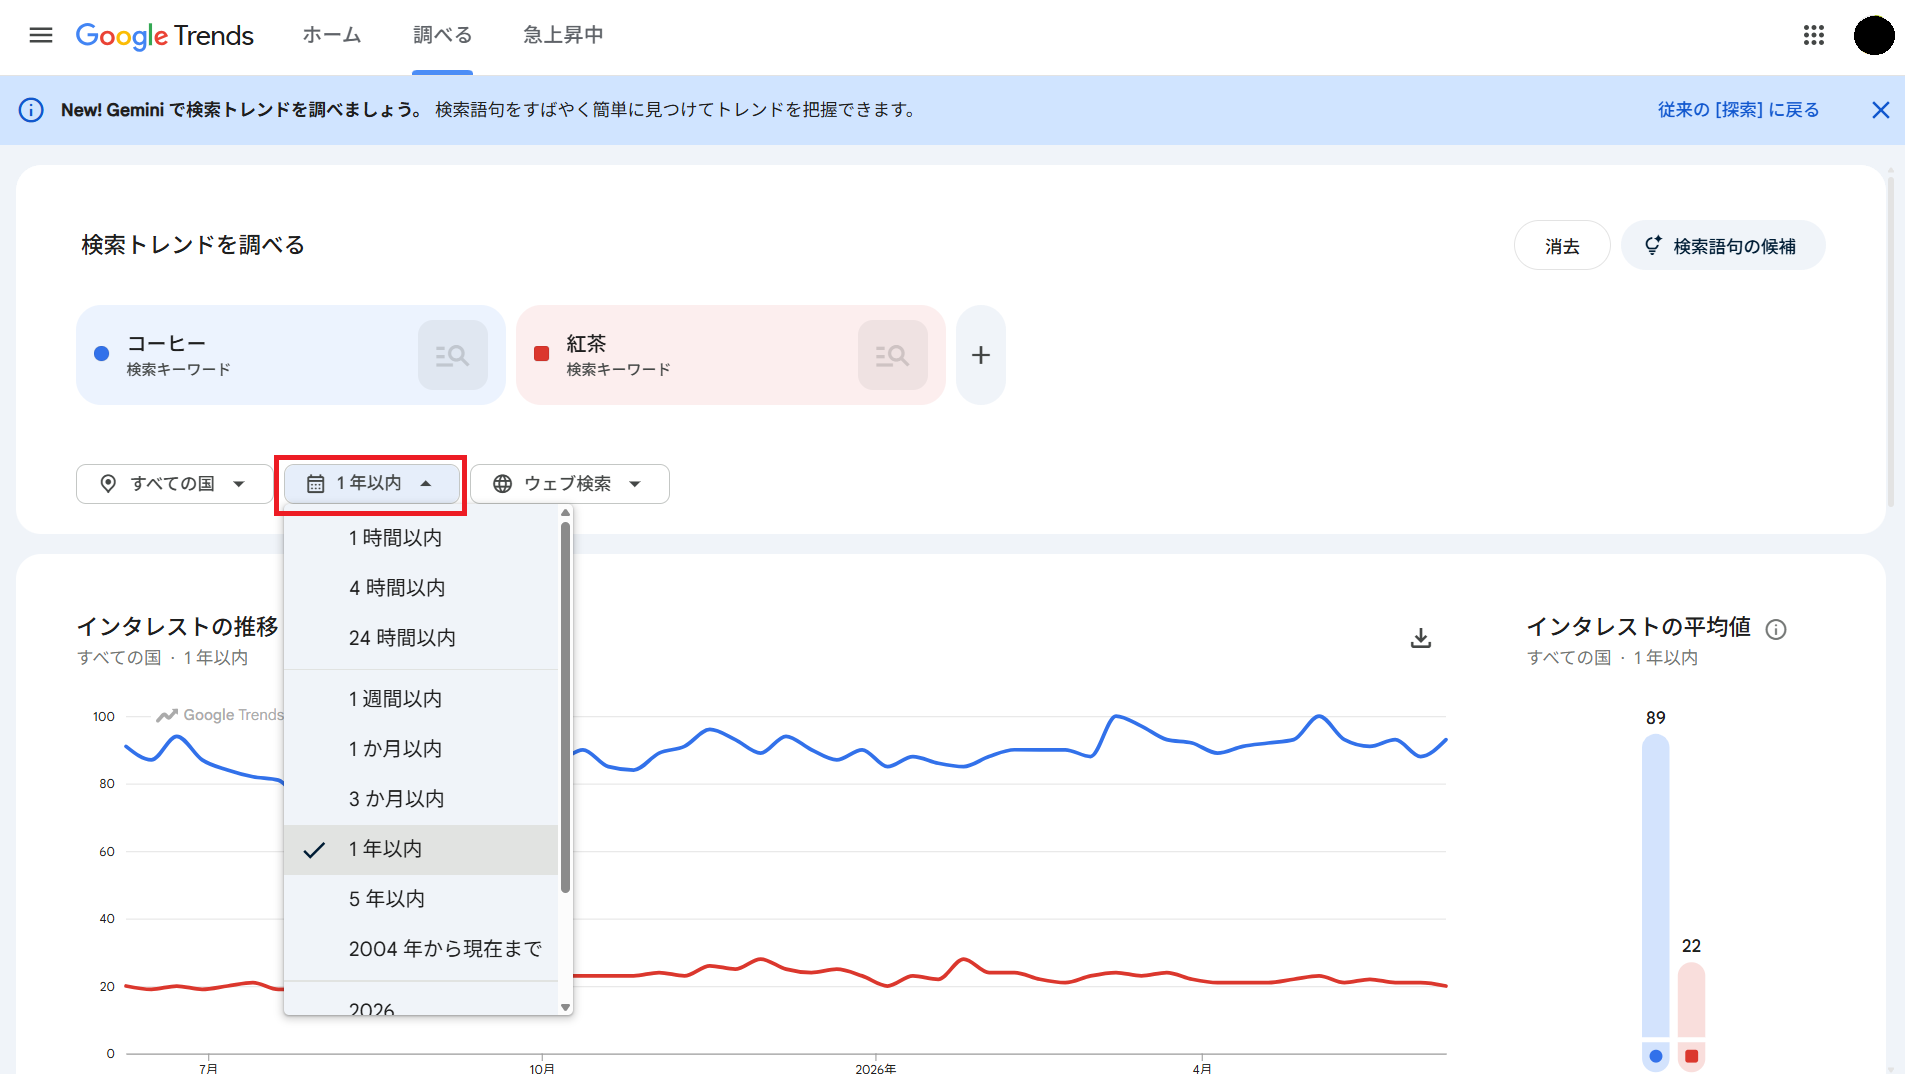Screen dimensions: 1905x1074
Task: Select checked 1 年以内 option
Action: tap(421, 849)
